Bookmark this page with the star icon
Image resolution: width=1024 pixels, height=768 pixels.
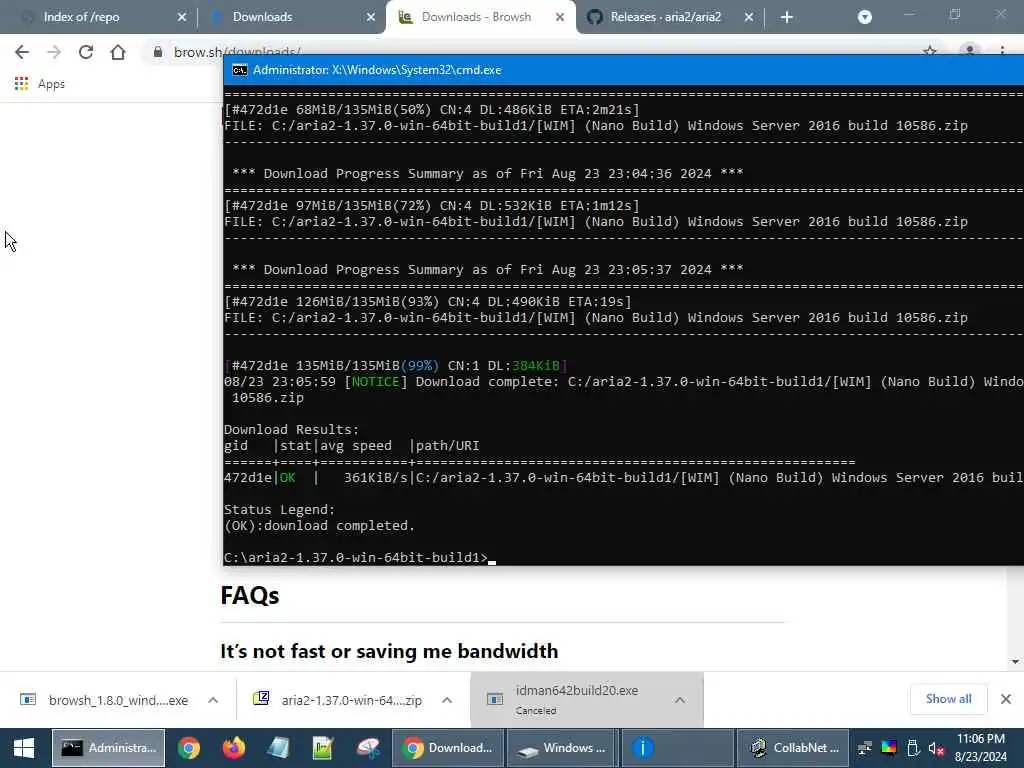coord(930,51)
